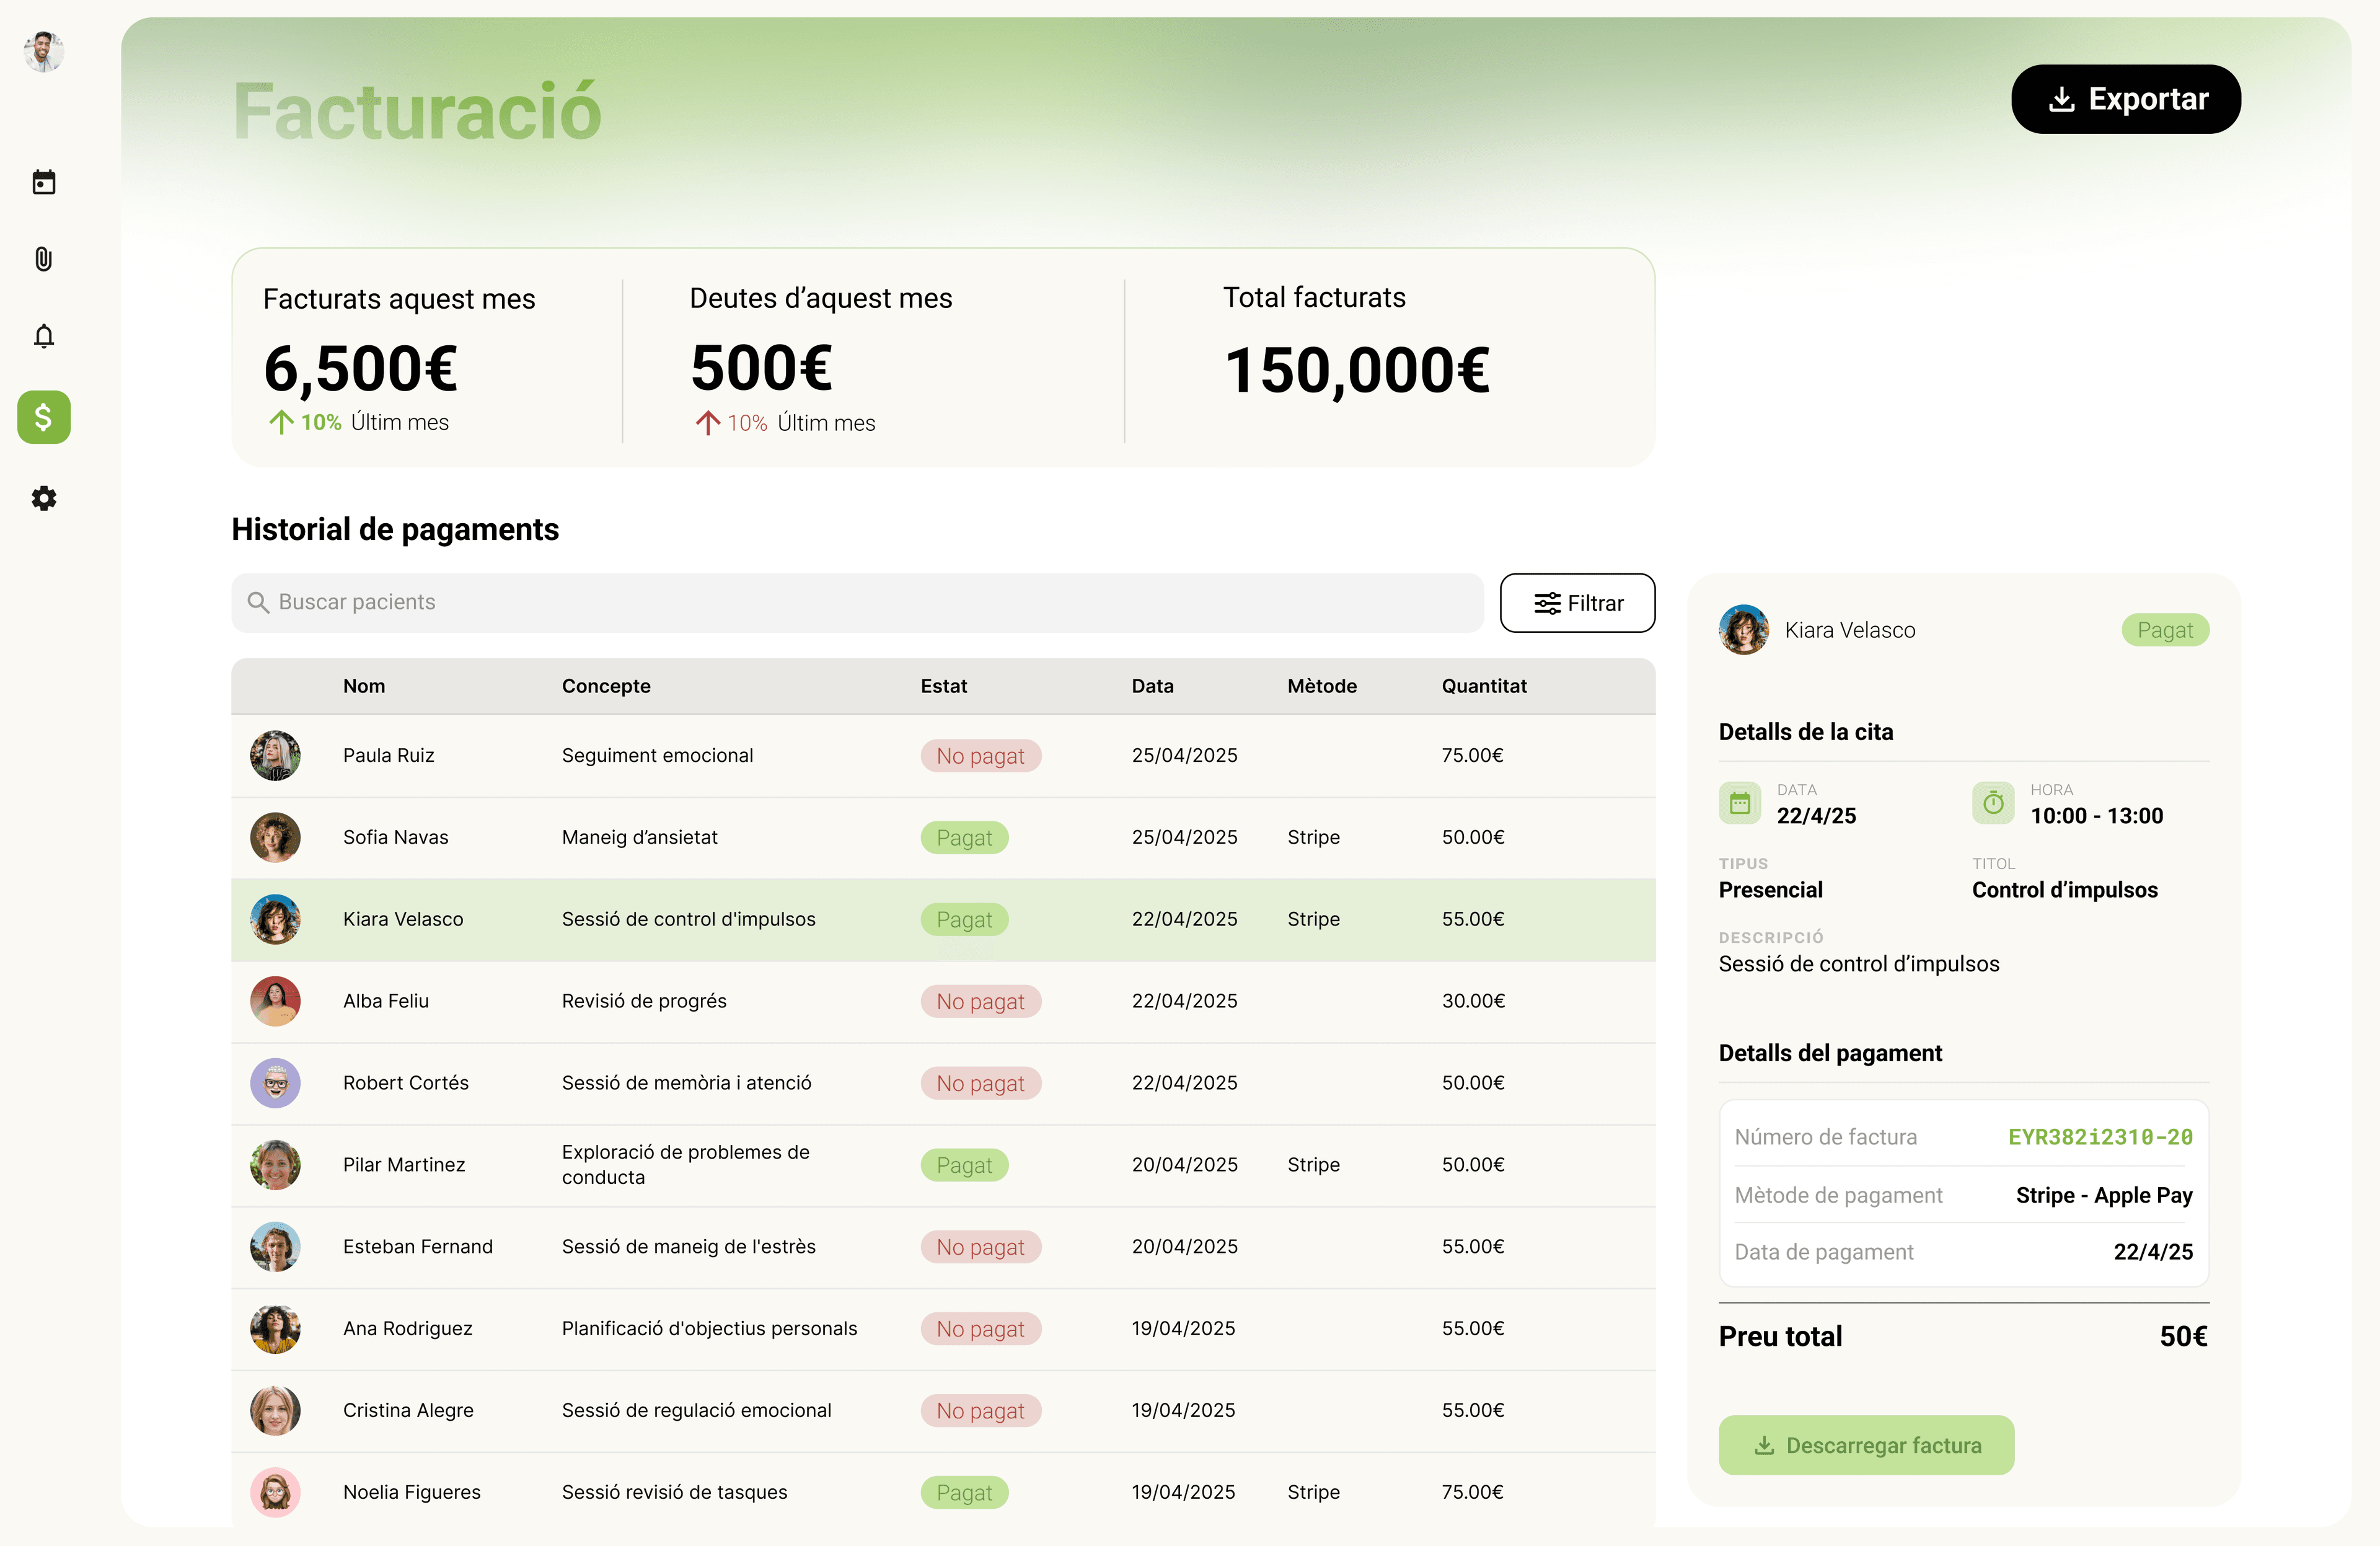
Task: Click Pagat status for Sofia Navas
Action: [964, 838]
